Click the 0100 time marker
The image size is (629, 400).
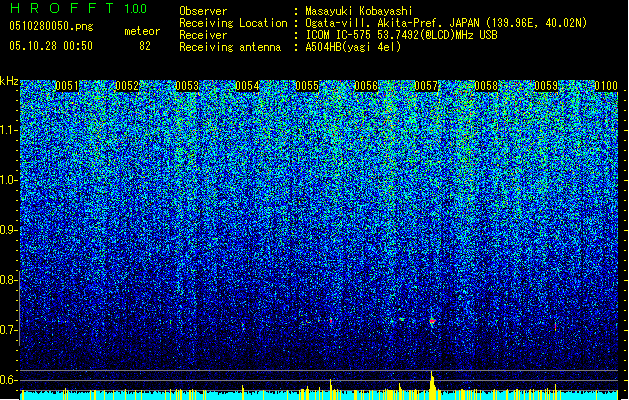tap(606, 86)
